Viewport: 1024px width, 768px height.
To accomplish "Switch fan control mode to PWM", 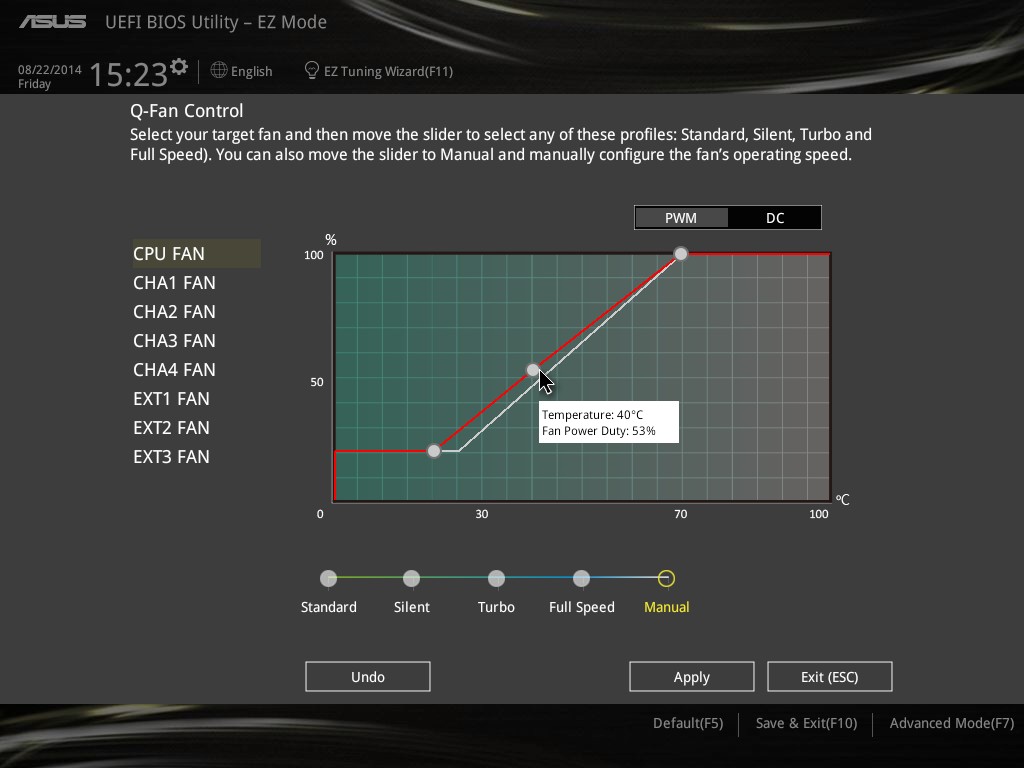I will coord(681,218).
